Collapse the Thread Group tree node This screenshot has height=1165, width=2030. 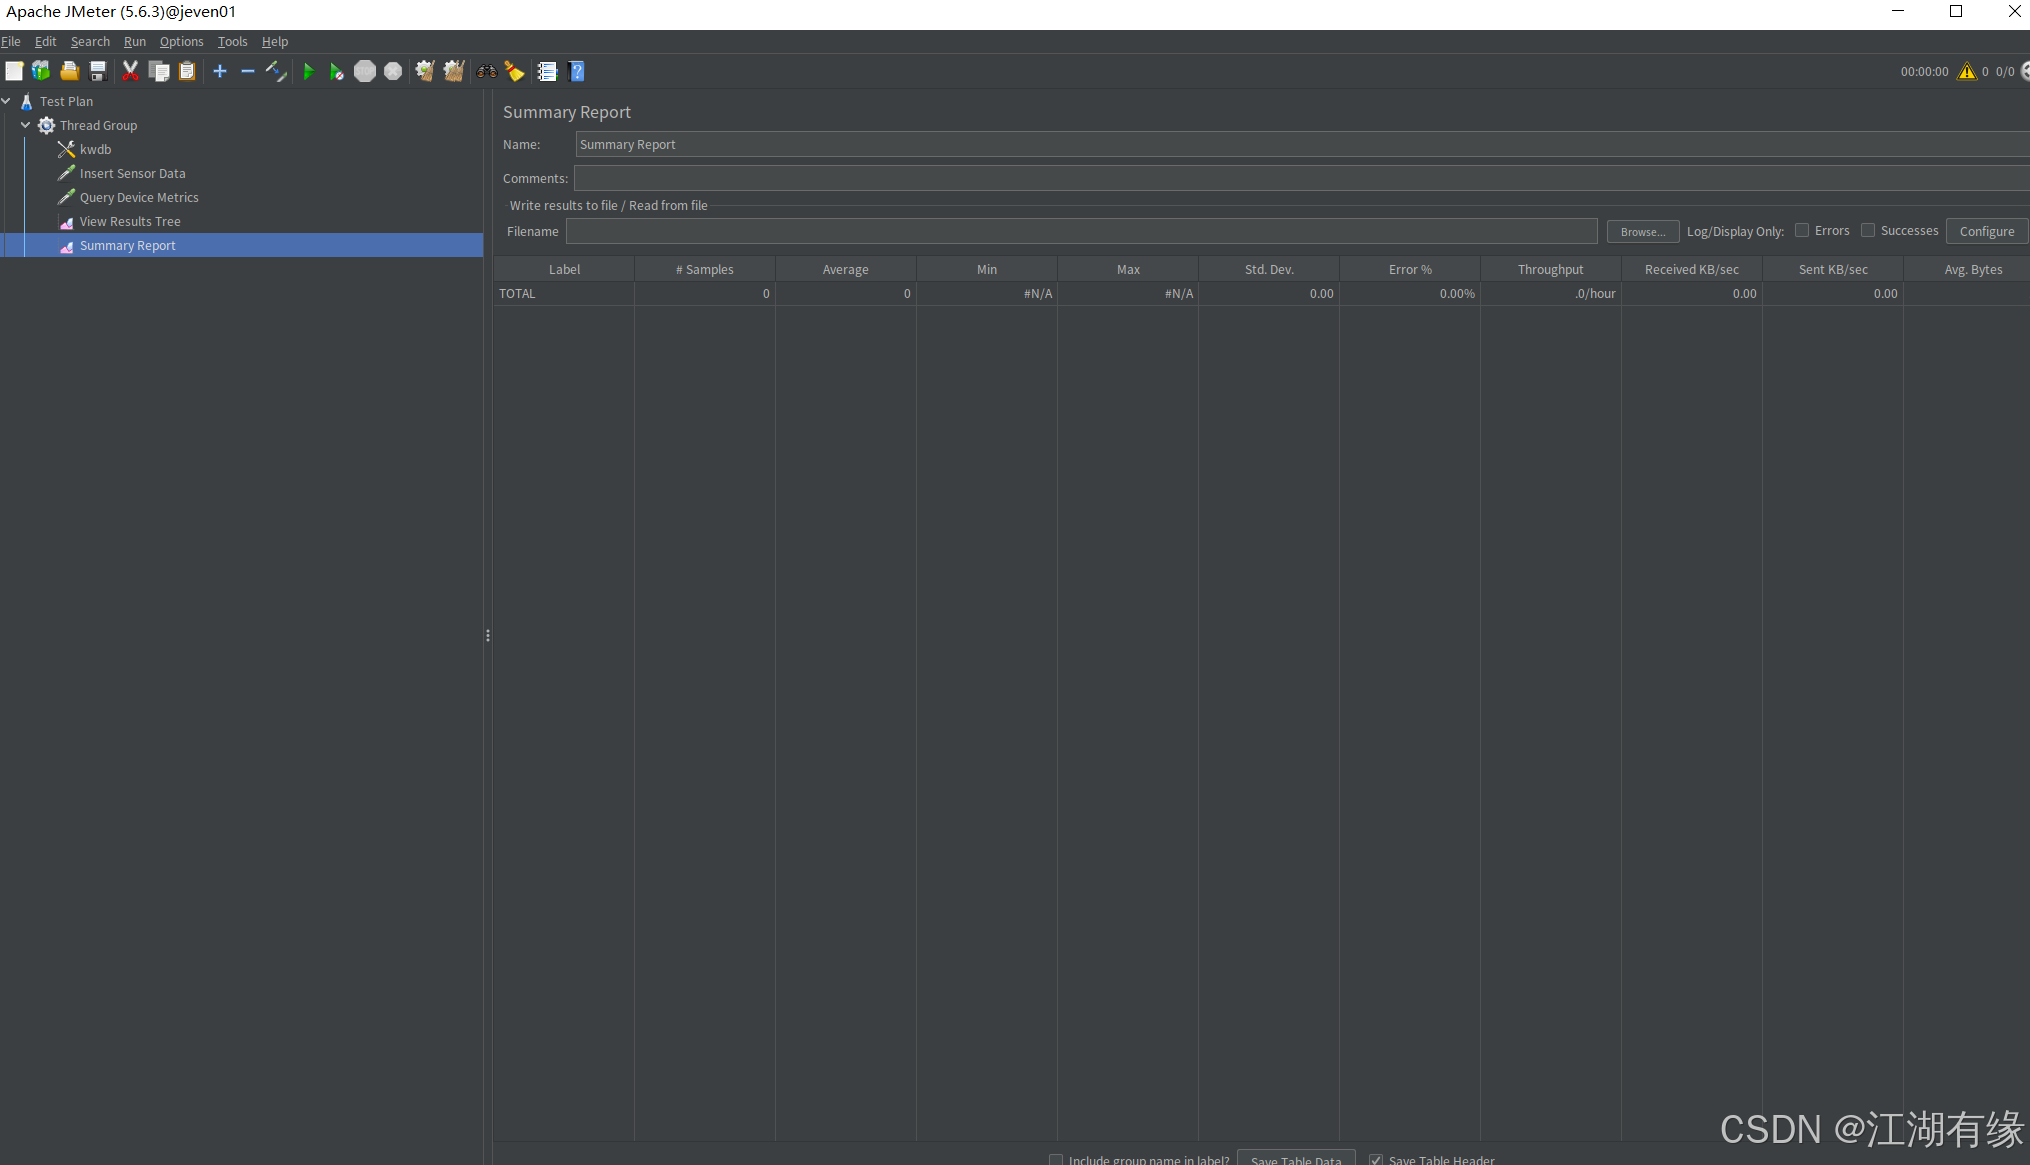pos(26,125)
